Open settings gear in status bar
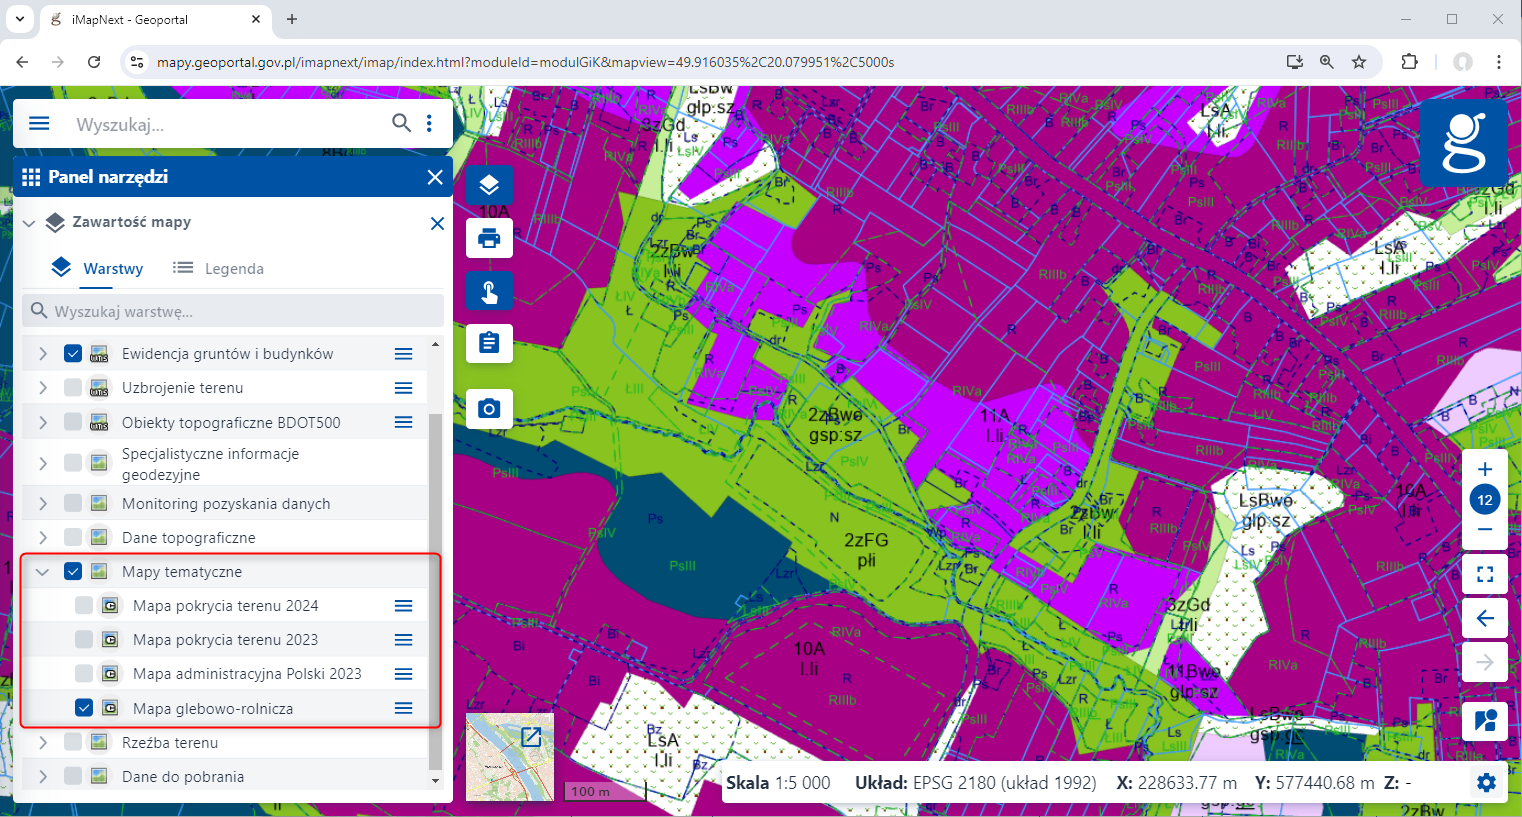The height and width of the screenshot is (817, 1522). click(1487, 783)
